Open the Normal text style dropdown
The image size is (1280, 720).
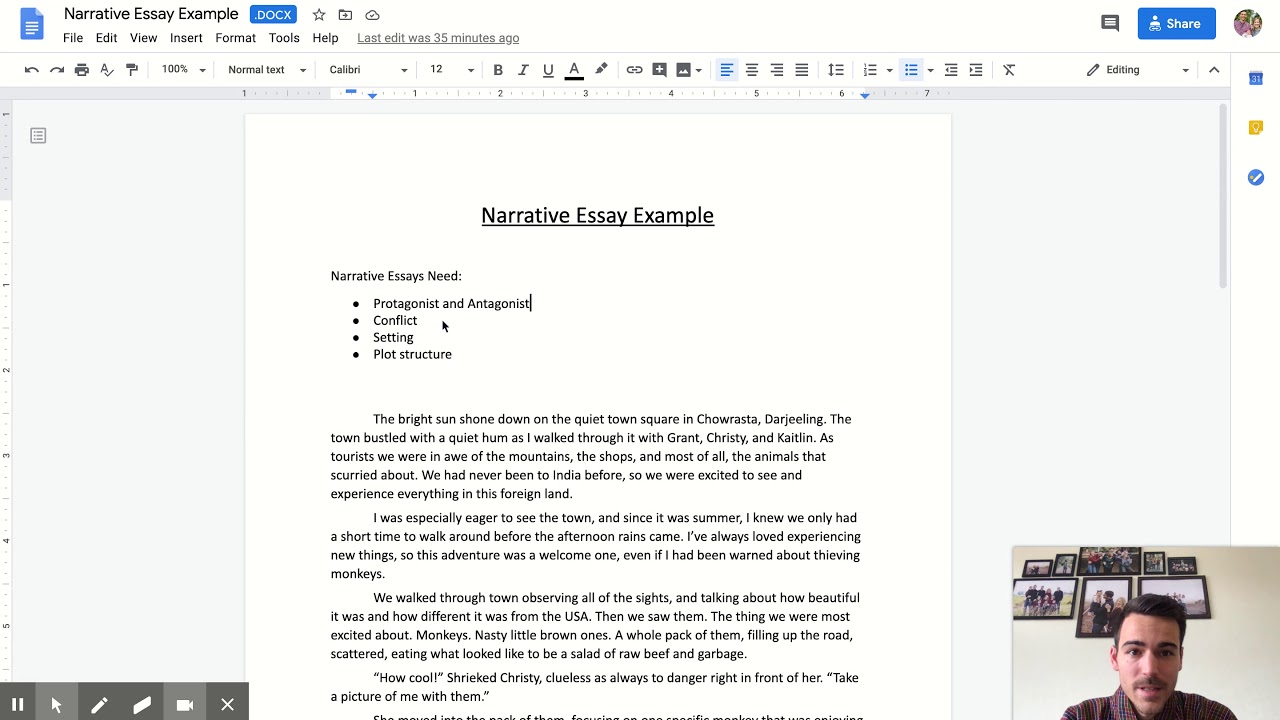tap(267, 70)
